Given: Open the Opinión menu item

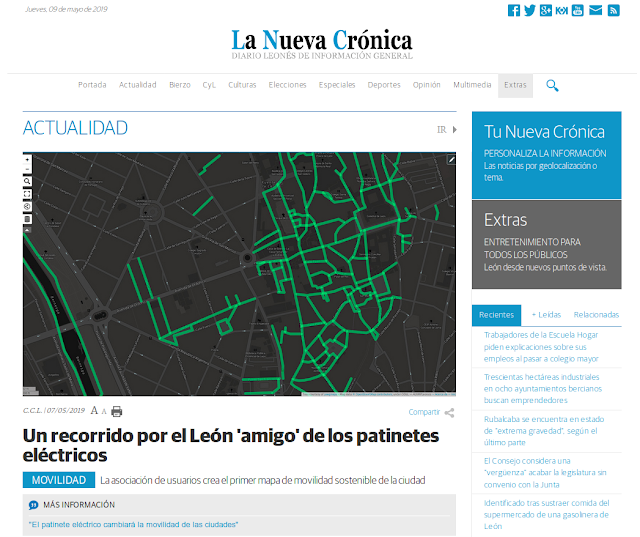Looking at the screenshot, I should 427,85.
